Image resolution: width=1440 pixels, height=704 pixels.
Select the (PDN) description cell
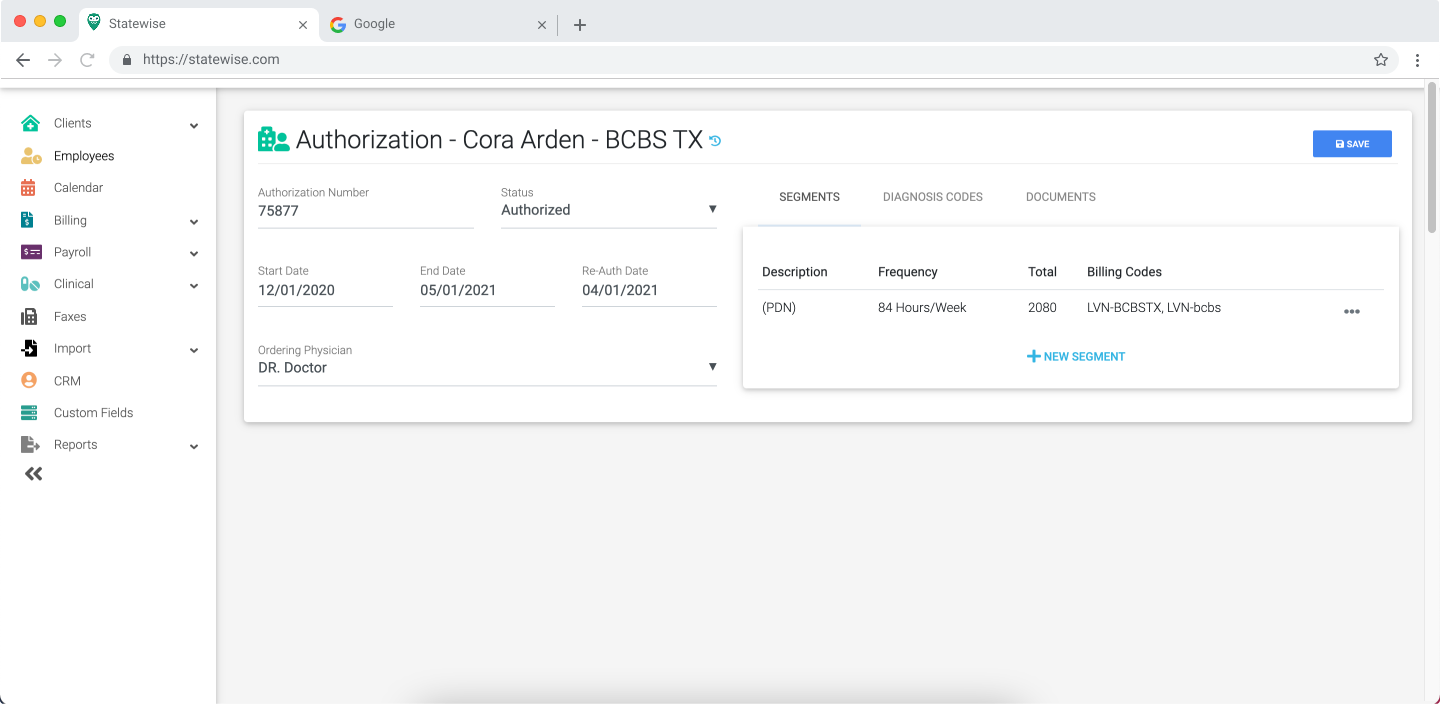779,308
